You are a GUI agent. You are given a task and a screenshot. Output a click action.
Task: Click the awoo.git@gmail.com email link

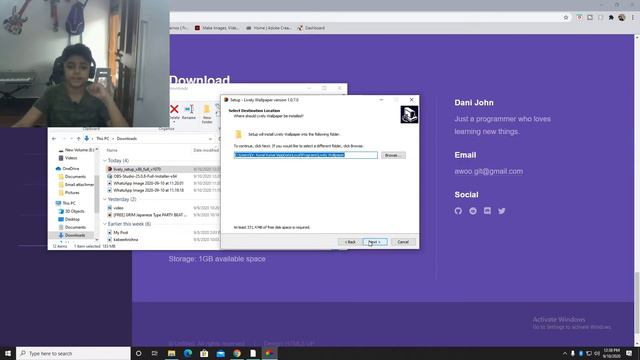(489, 171)
